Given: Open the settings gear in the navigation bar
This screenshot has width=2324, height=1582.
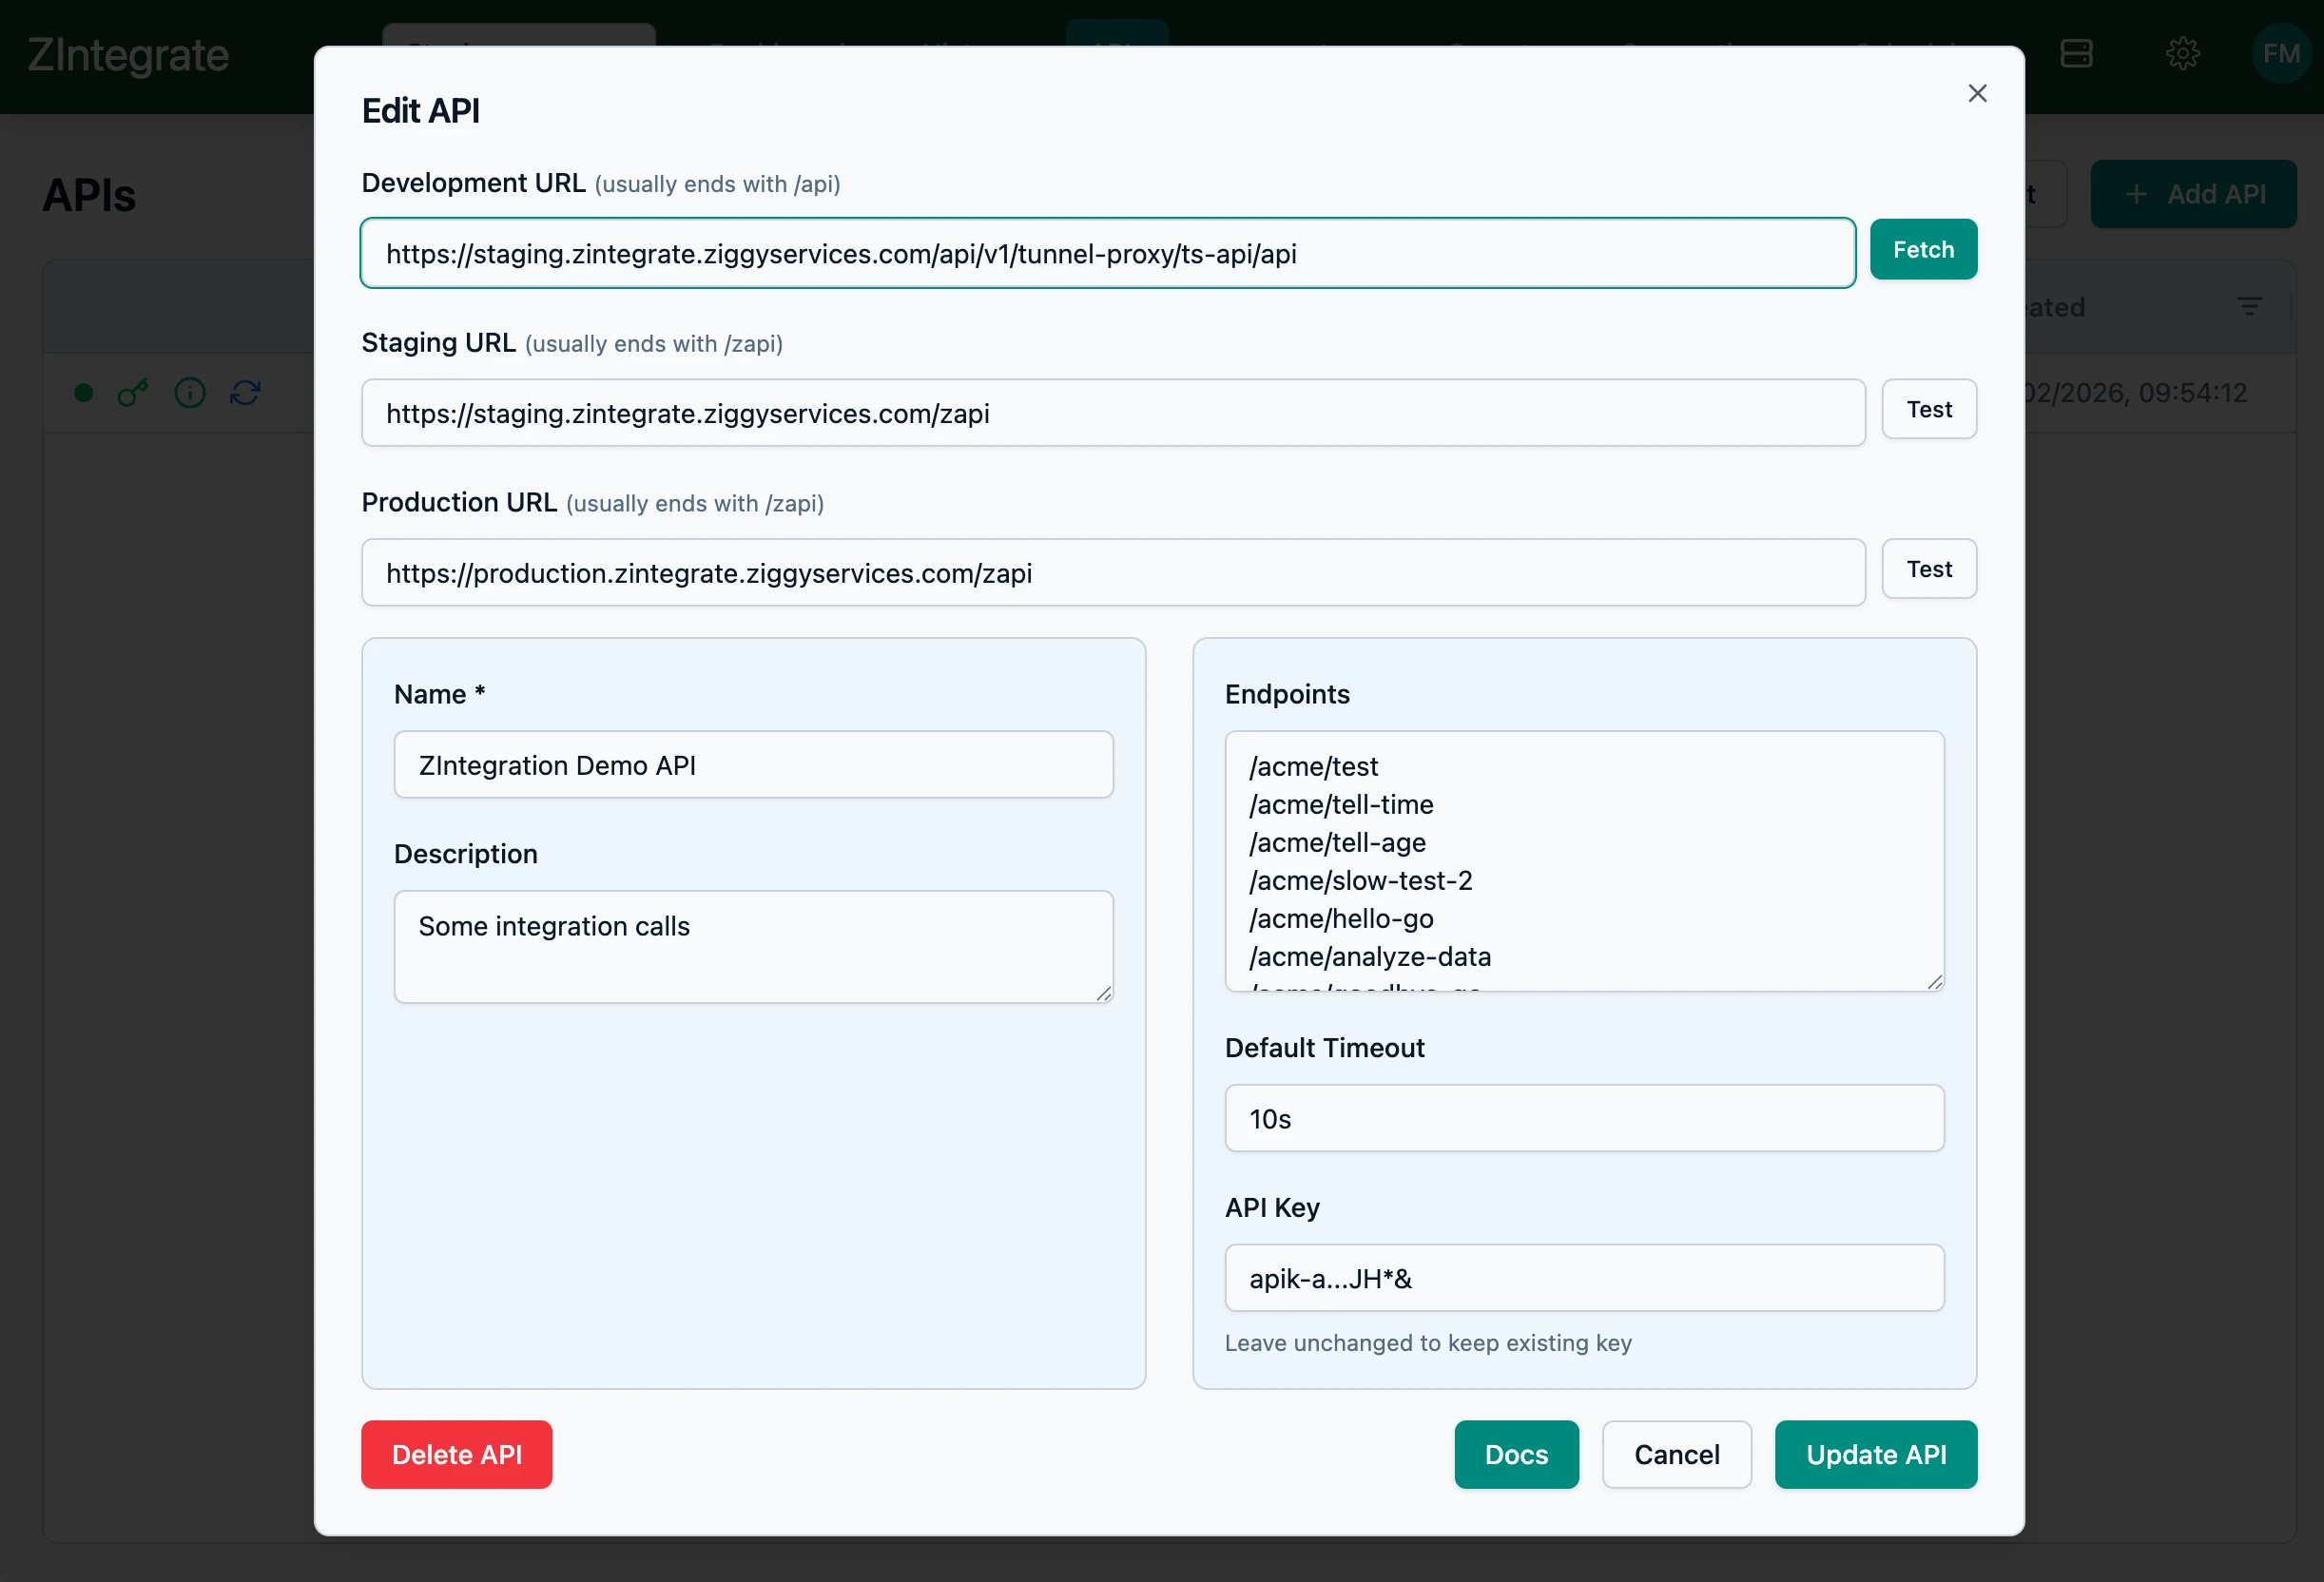Looking at the screenshot, I should (x=2183, y=54).
